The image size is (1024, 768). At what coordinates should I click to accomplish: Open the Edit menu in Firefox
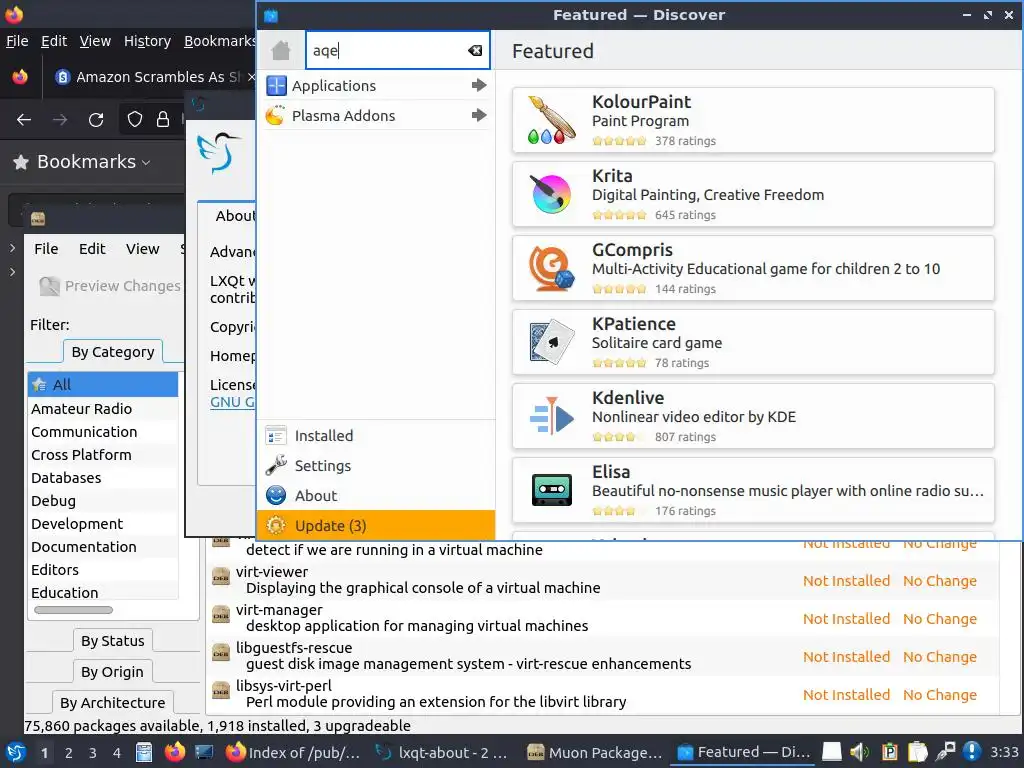click(54, 41)
